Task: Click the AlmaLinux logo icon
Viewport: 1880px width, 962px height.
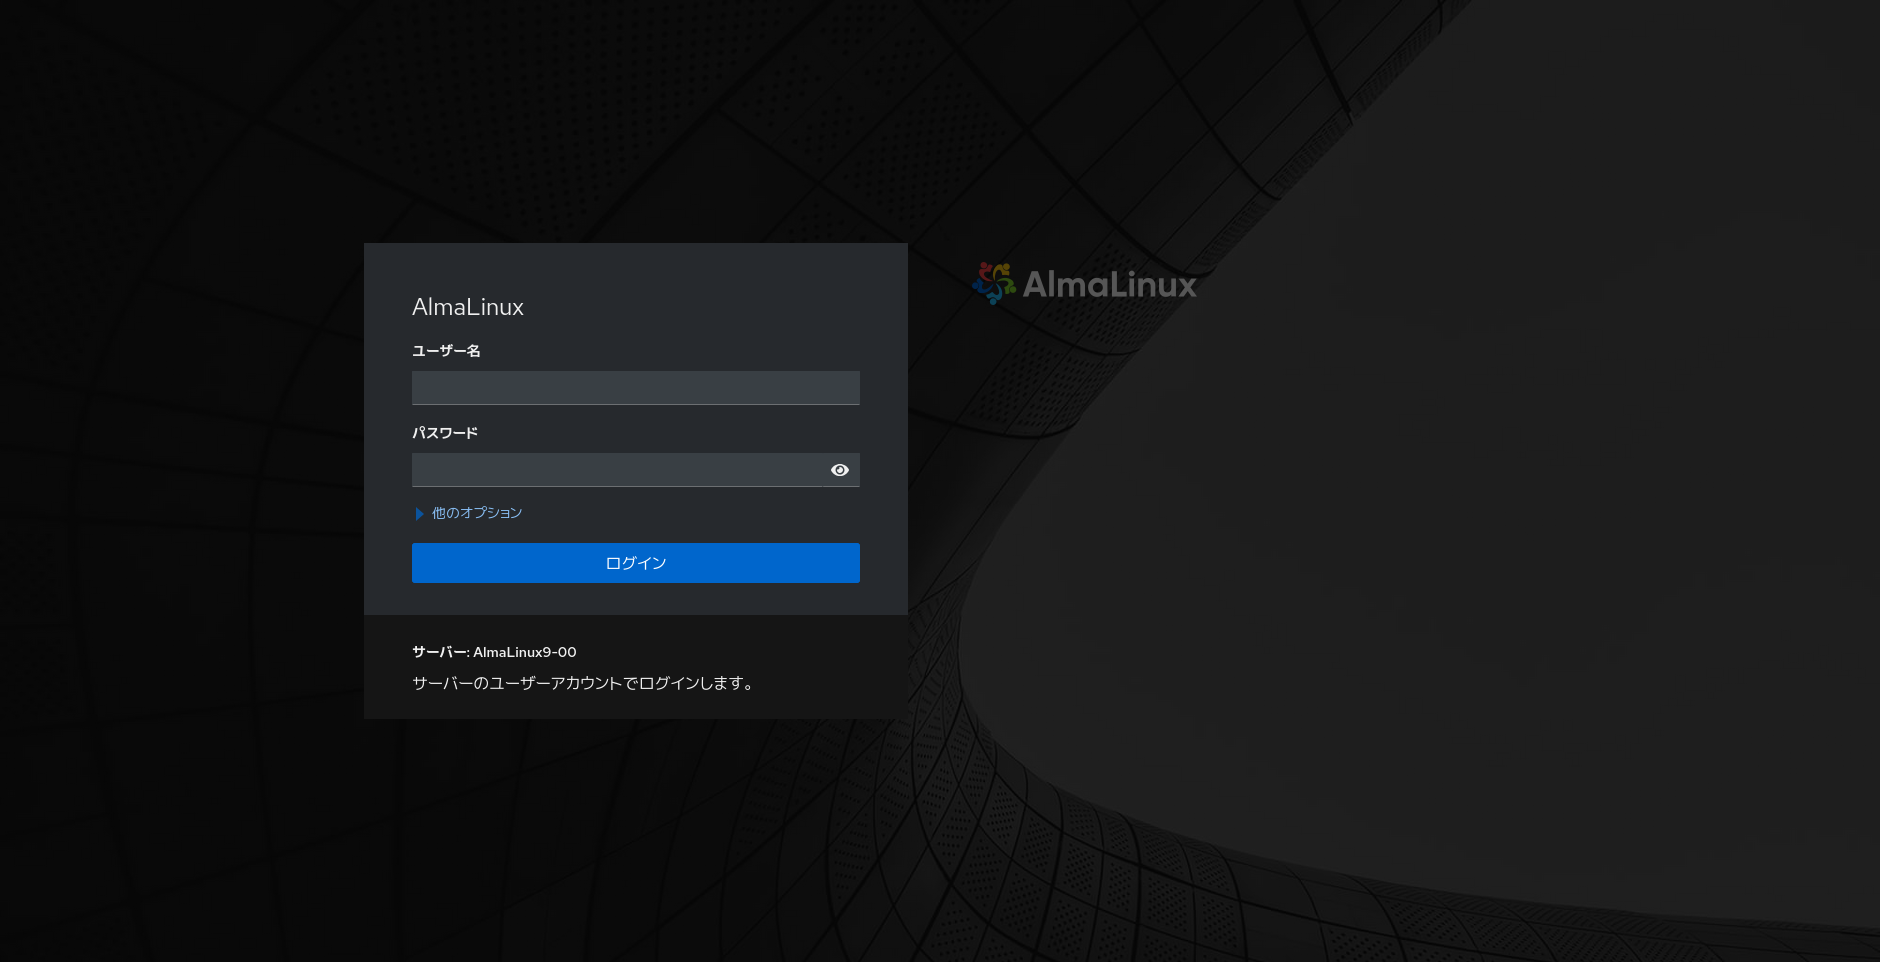Action: 994,283
